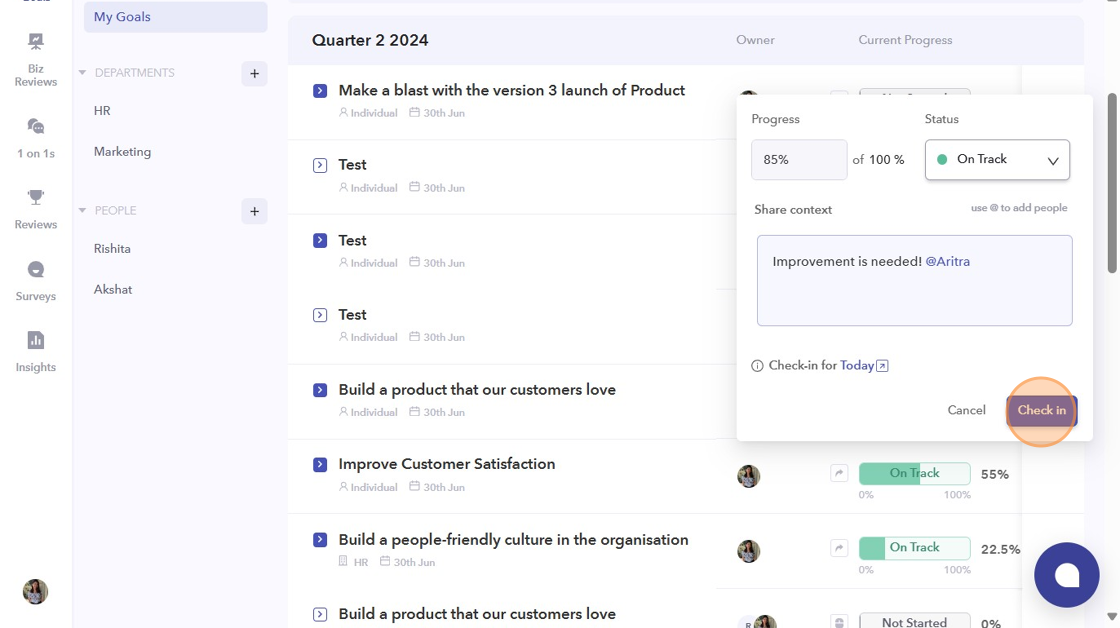Image resolution: width=1120 pixels, height=628 pixels.
Task: Open Surveys from the sidebar
Action: [x=36, y=280]
